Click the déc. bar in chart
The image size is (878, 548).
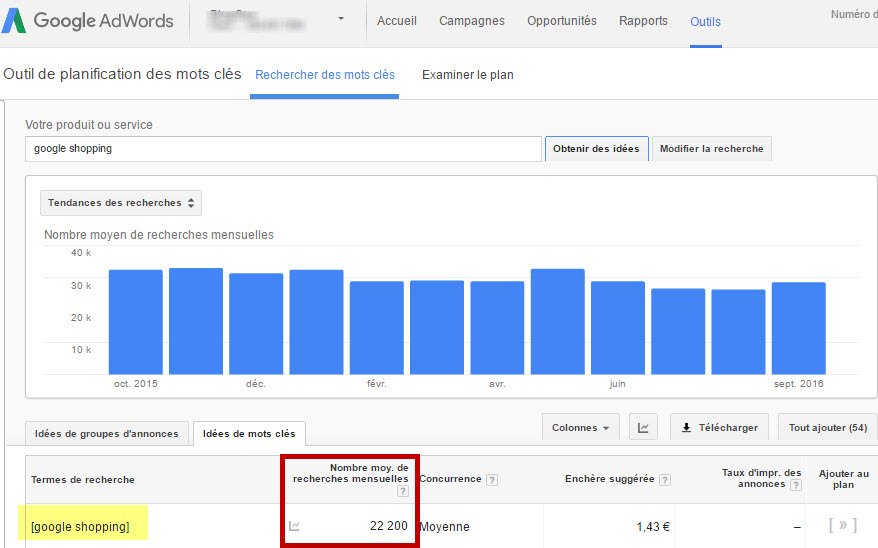(256, 324)
